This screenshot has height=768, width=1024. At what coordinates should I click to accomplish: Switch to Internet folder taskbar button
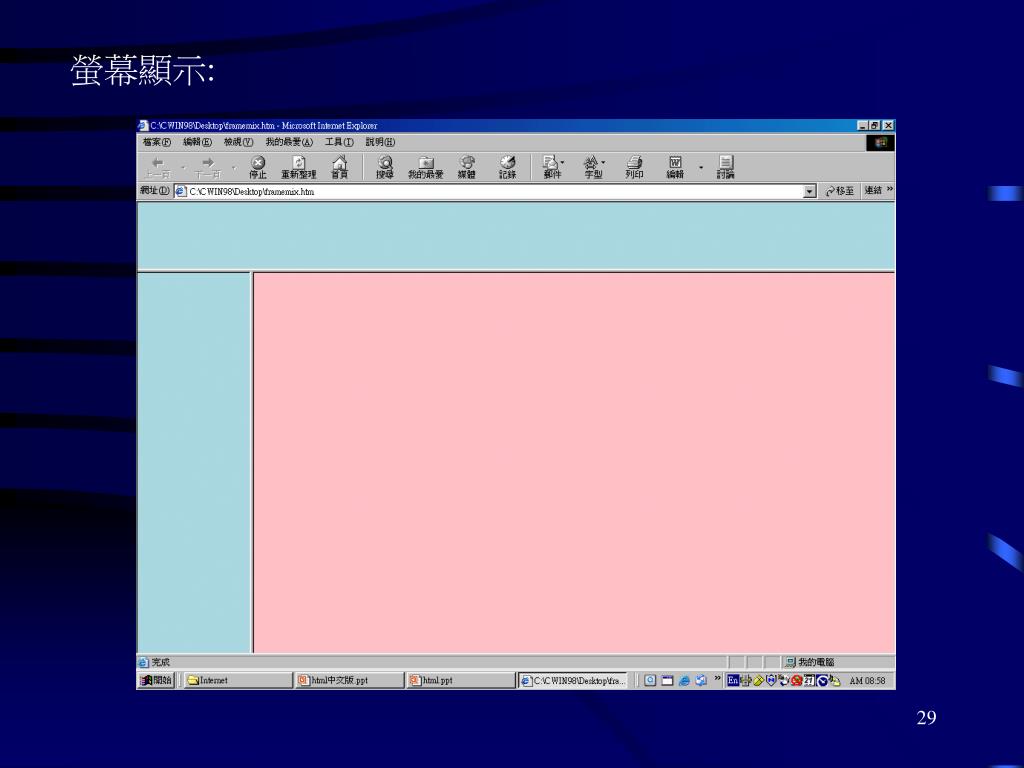(237, 680)
